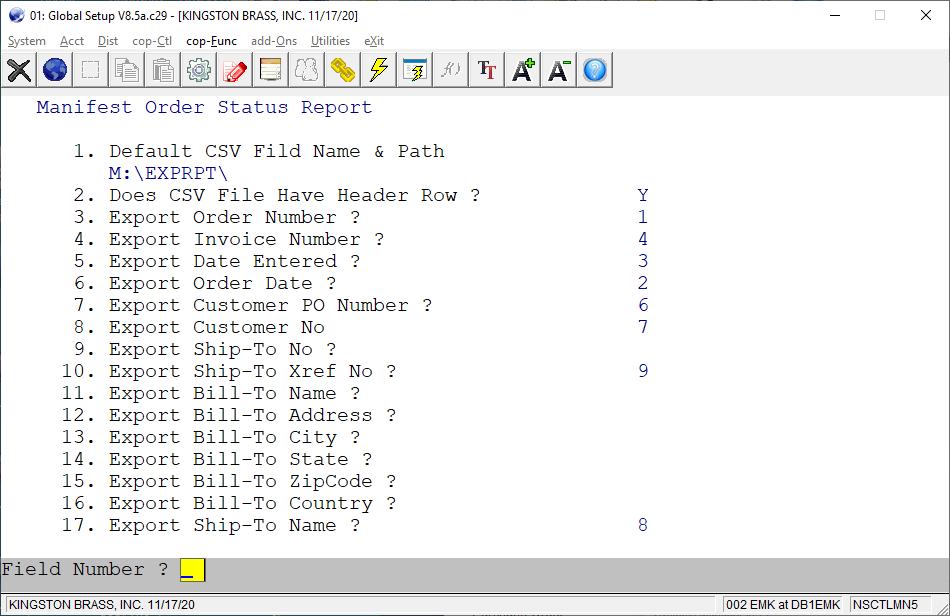Open the Utilities menu
The image size is (950, 616).
[330, 41]
